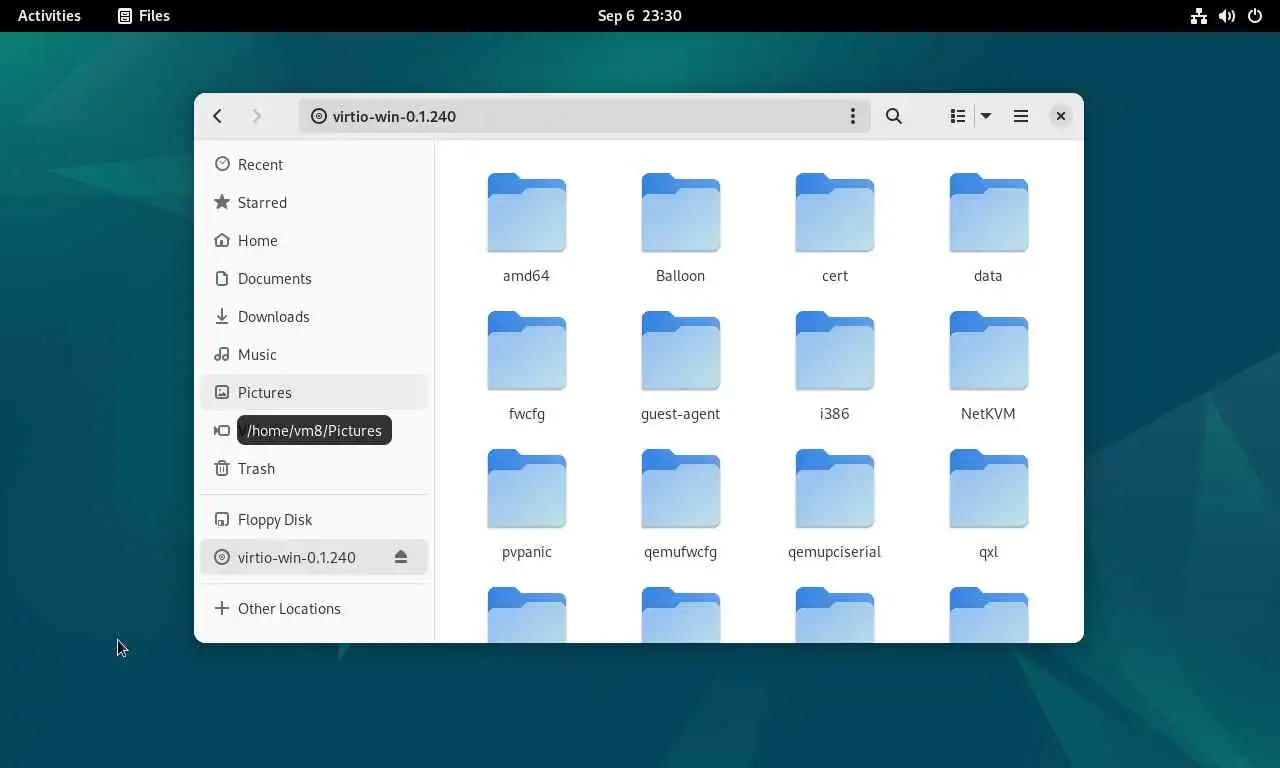Open Recent in the sidebar

[314, 164]
